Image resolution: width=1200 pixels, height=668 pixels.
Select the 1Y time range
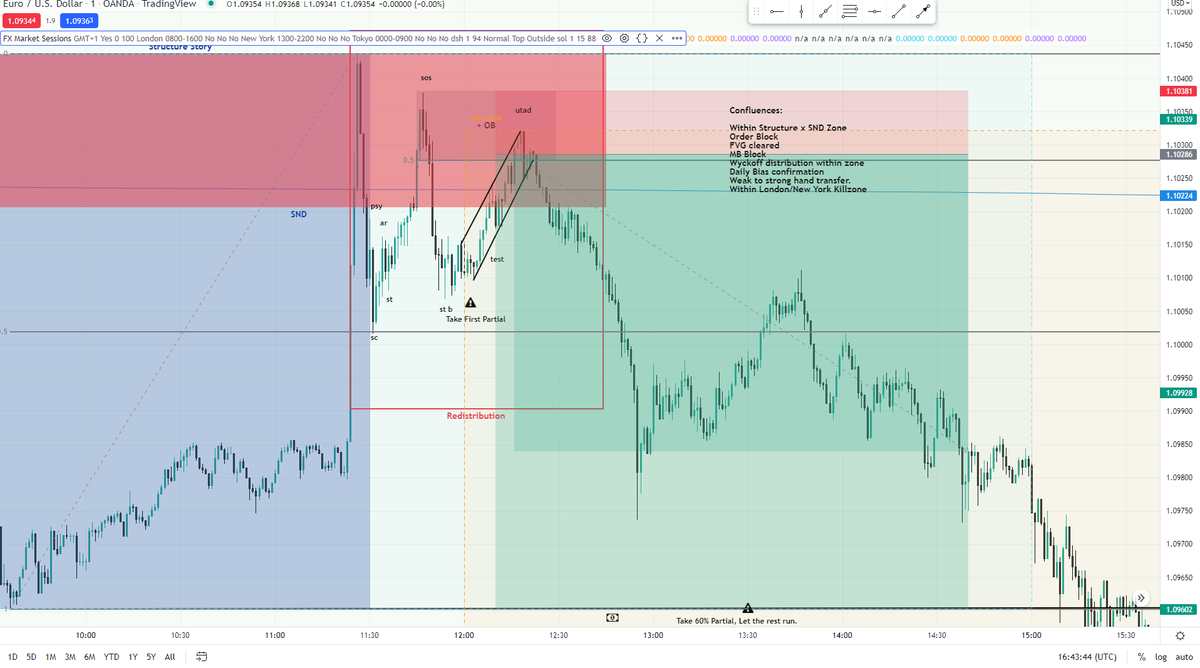132,657
